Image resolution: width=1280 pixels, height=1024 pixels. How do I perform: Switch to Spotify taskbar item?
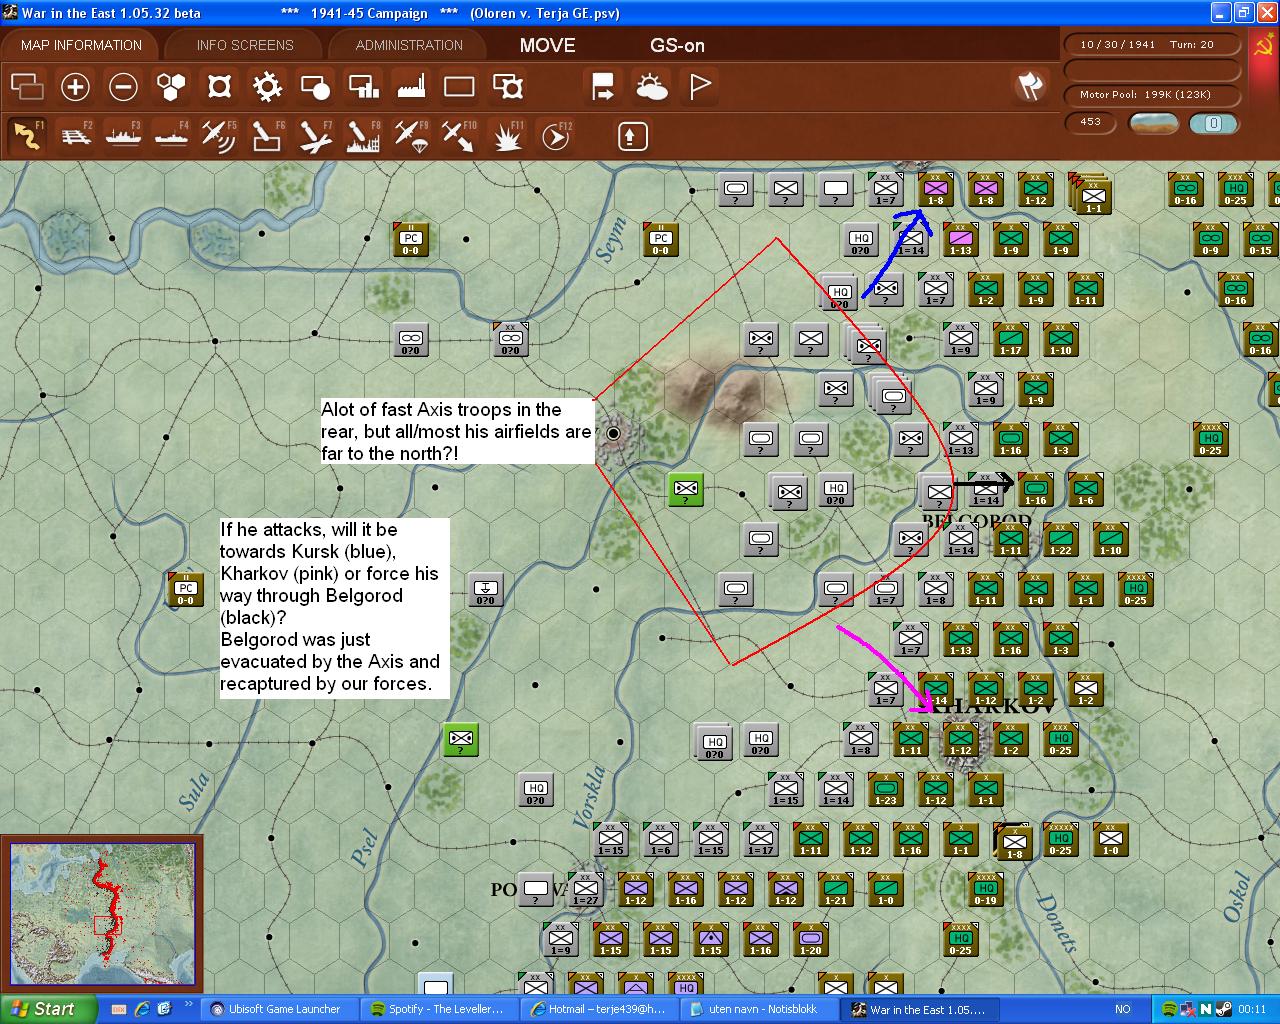438,1009
